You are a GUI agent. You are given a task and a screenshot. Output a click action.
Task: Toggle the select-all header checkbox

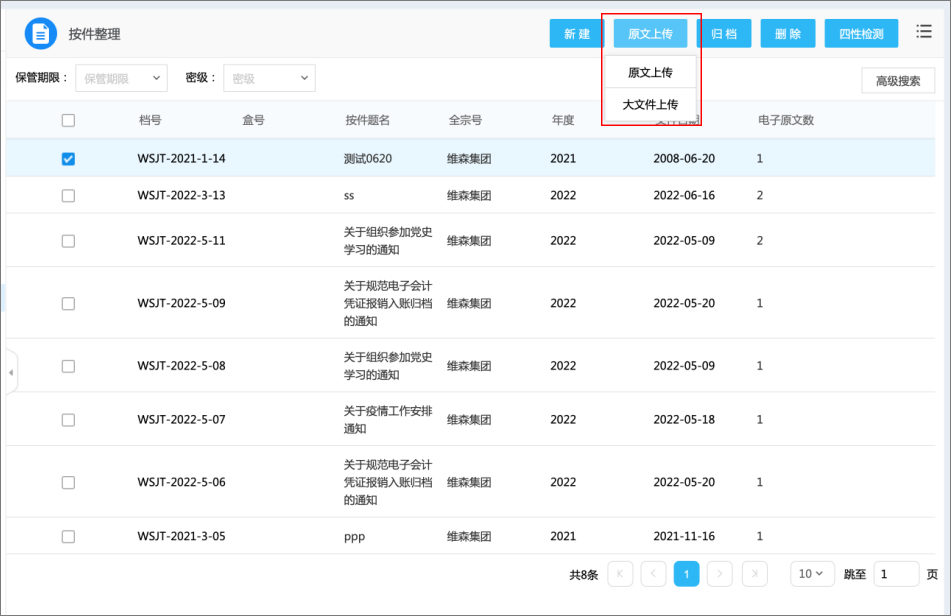pos(68,121)
